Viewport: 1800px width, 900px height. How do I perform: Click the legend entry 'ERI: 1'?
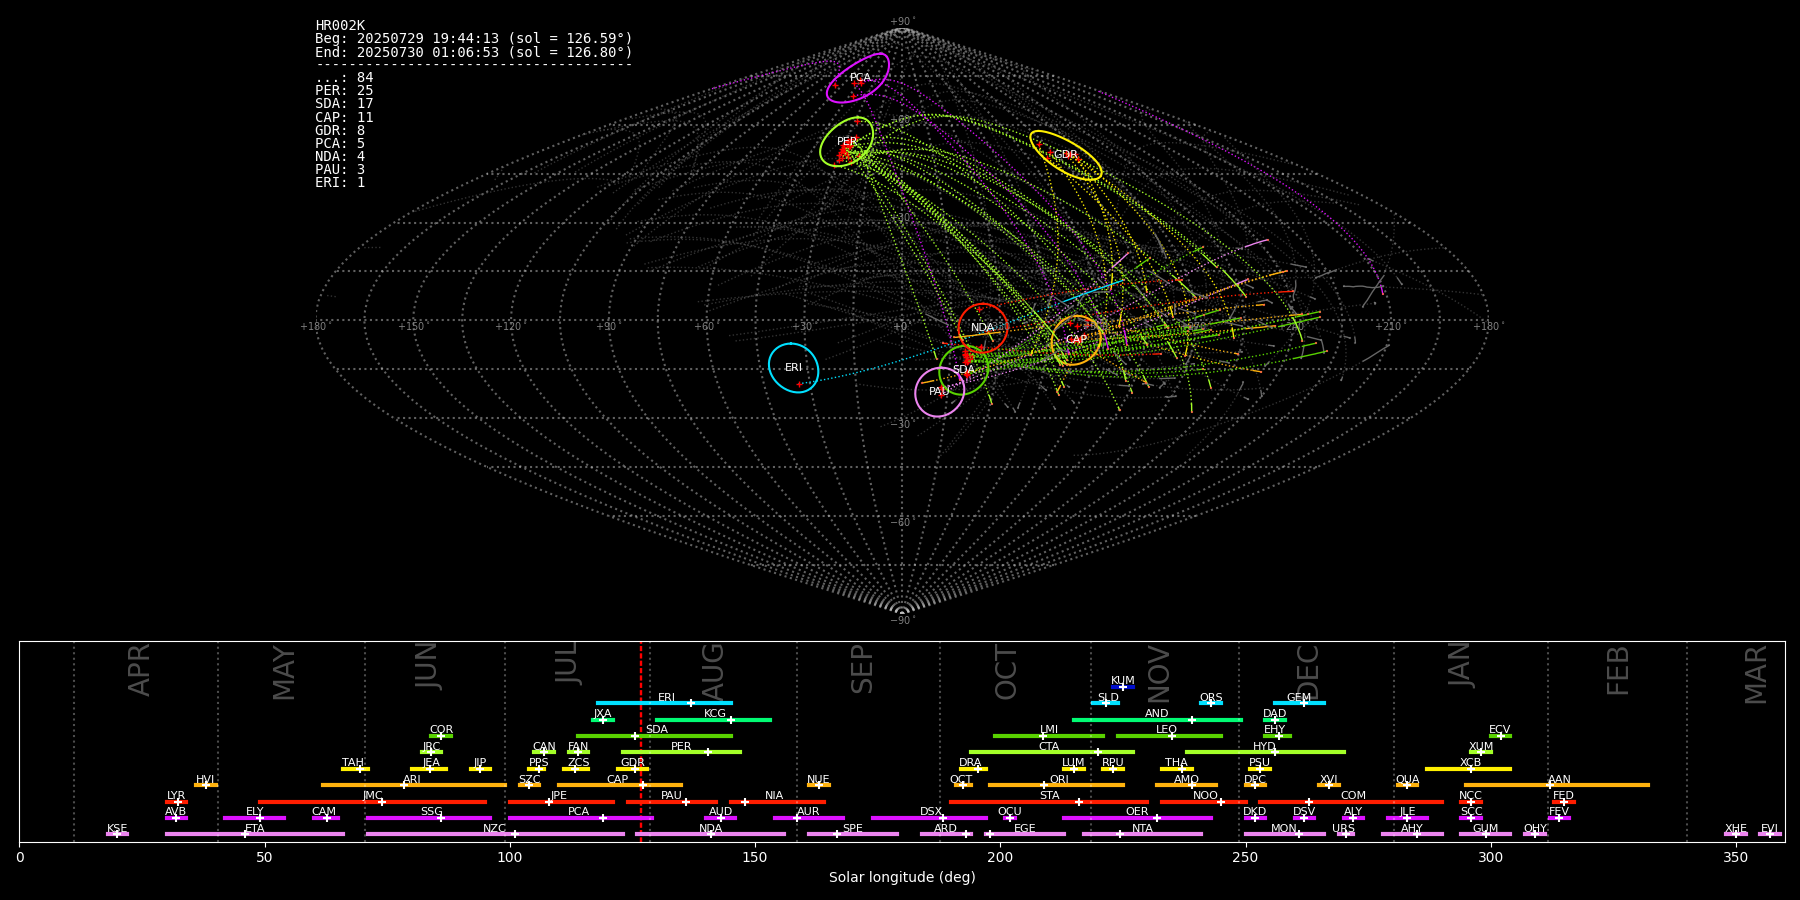[x=340, y=182]
